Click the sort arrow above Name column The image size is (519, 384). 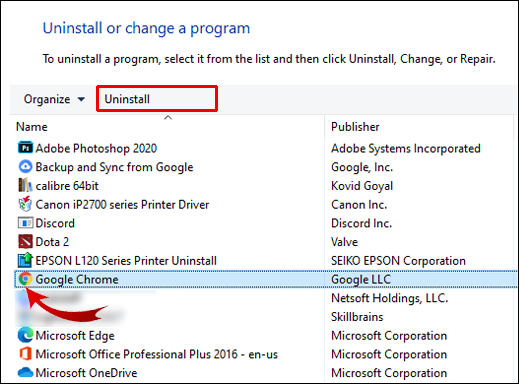[x=168, y=117]
